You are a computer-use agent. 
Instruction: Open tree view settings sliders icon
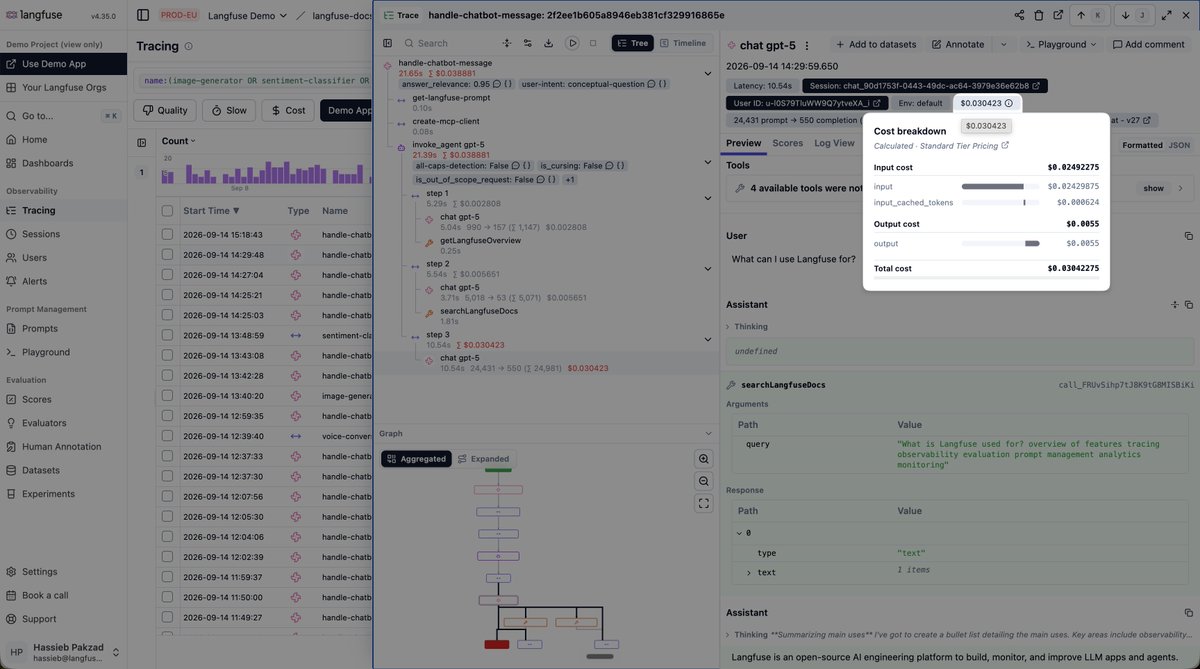(528, 43)
